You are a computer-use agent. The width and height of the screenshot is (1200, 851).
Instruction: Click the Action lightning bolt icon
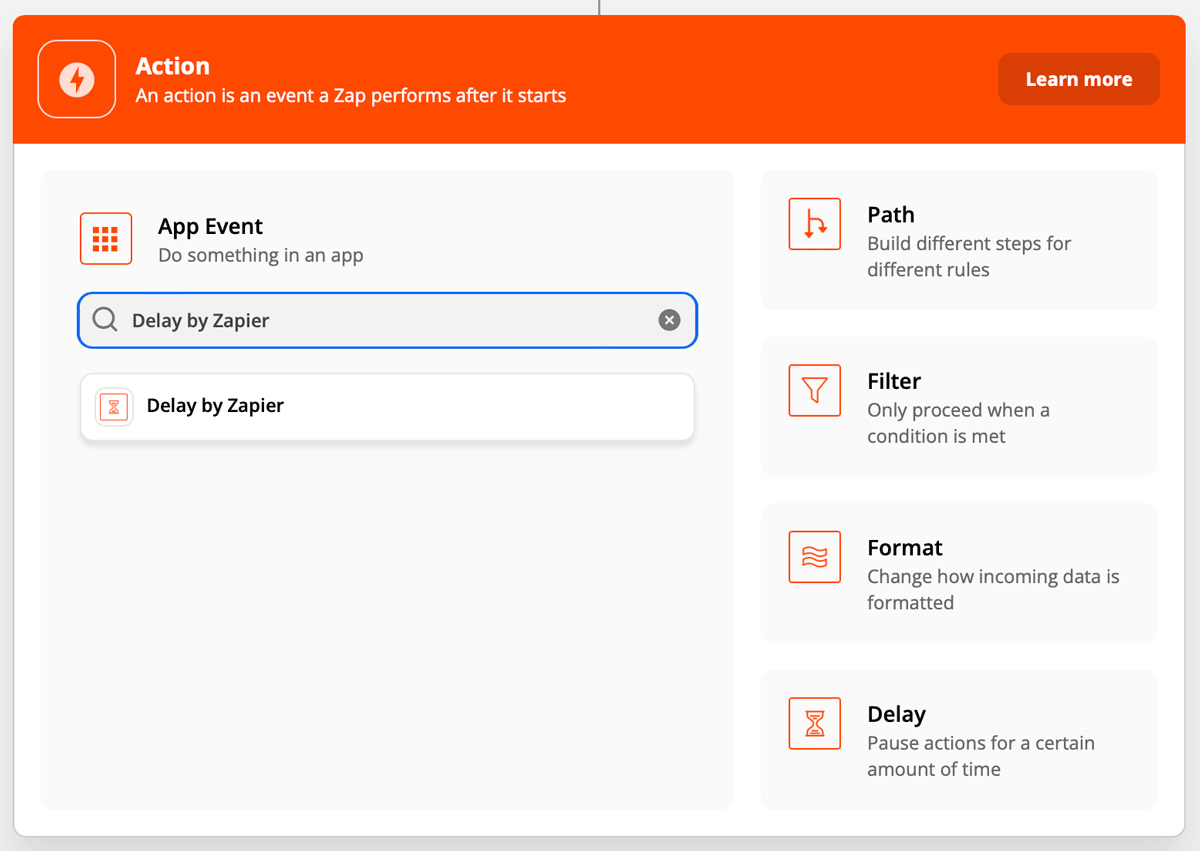point(77,79)
